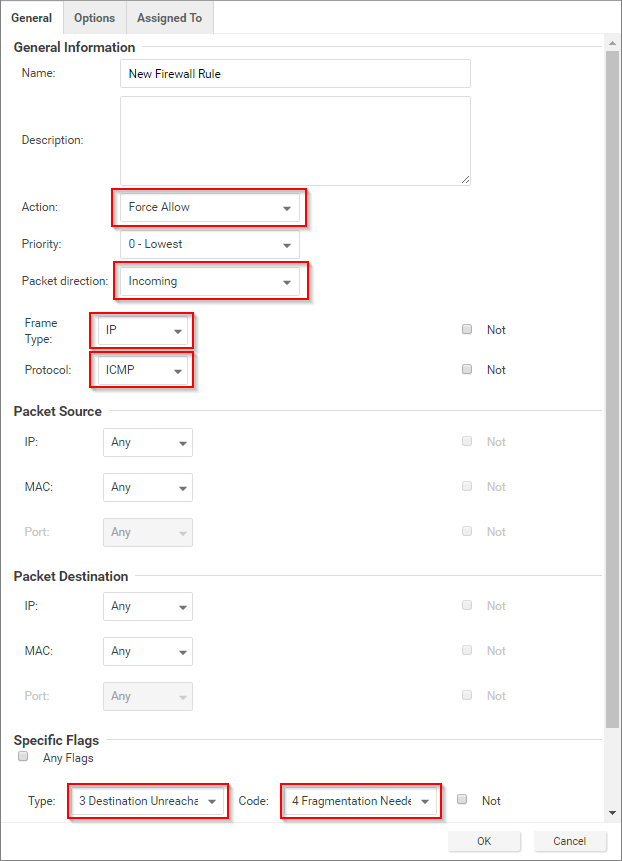Expand the Packet Source MAC dropdown
The image size is (622, 861).
pyautogui.click(x=148, y=488)
